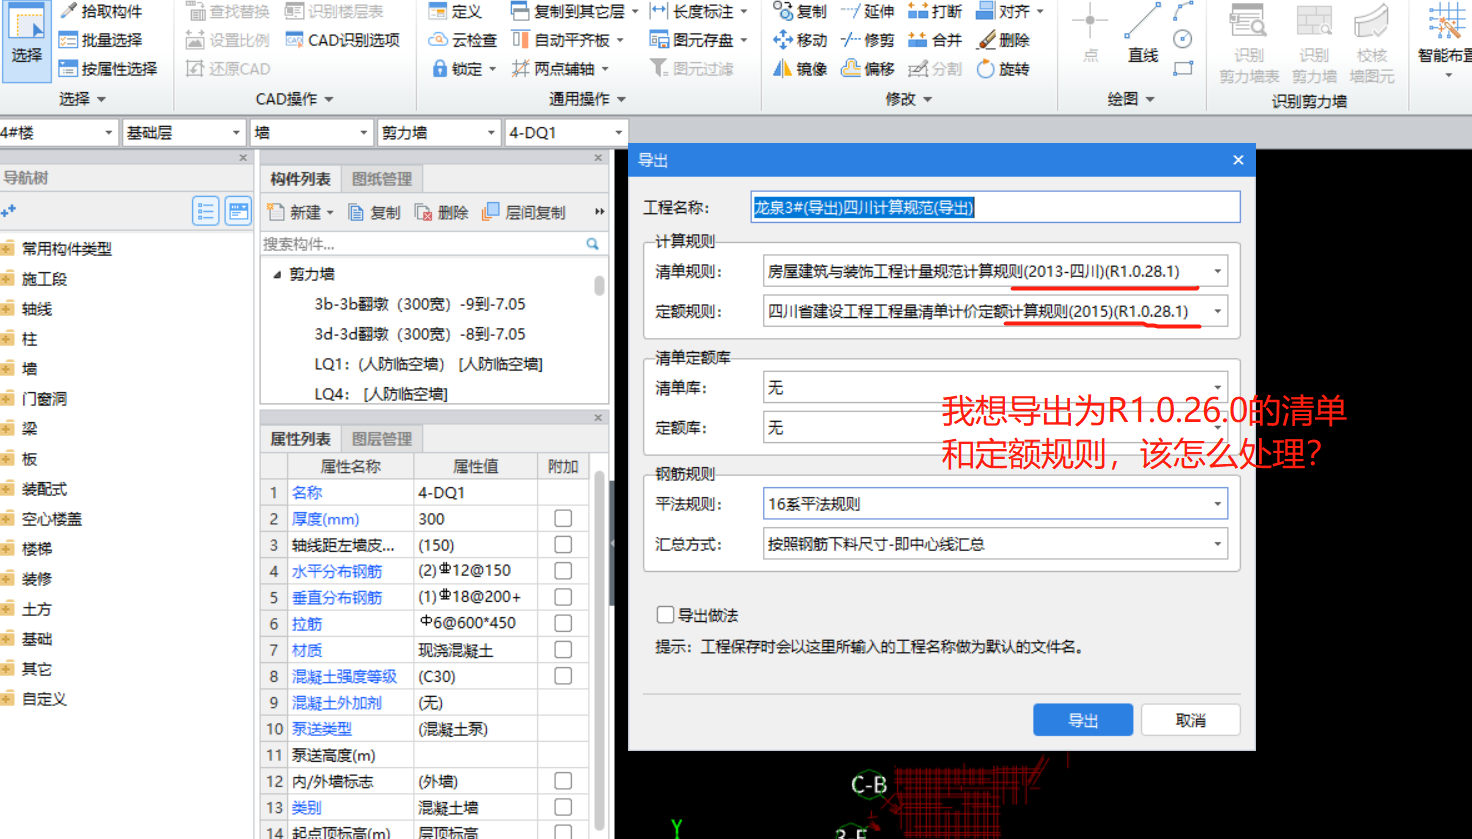Click the 合并 merge tool

935,40
